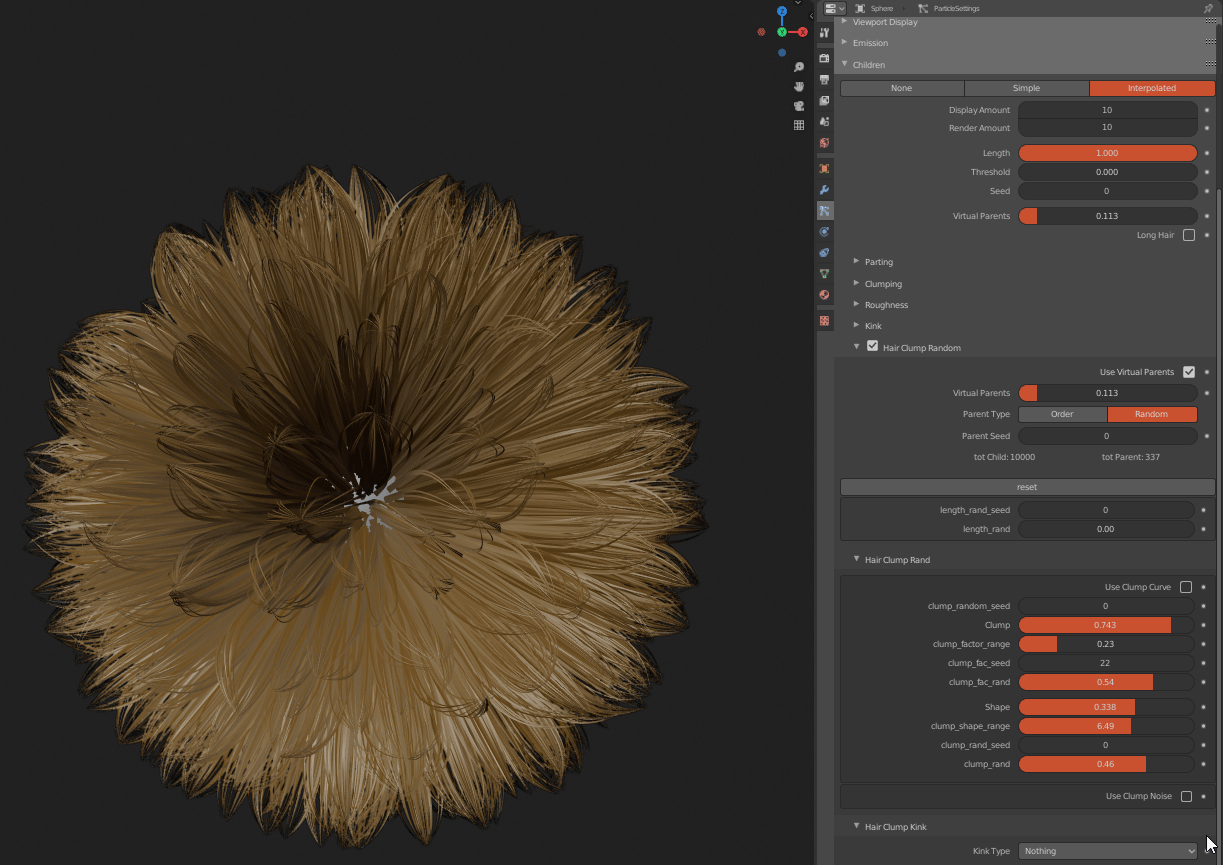This screenshot has height=865, width=1223.
Task: Set Parent Type to Order
Action: click(x=1062, y=414)
